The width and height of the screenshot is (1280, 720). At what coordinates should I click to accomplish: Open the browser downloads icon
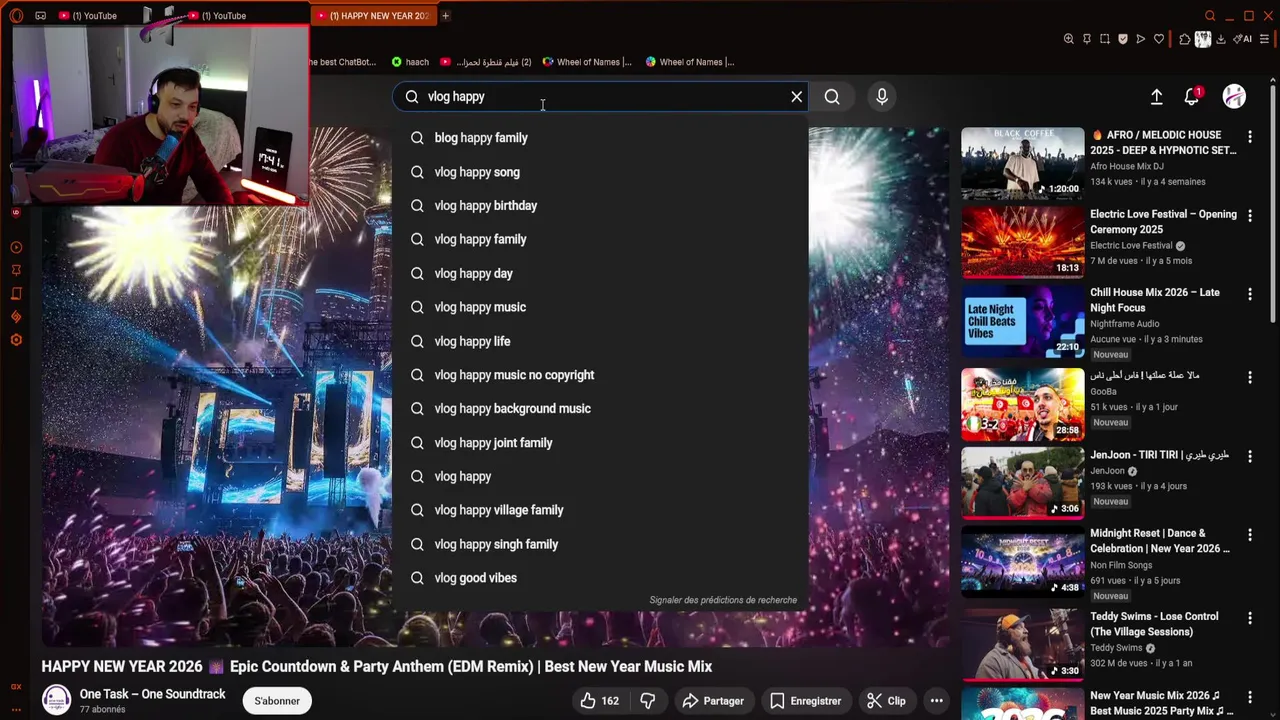pyautogui.click(x=1221, y=39)
